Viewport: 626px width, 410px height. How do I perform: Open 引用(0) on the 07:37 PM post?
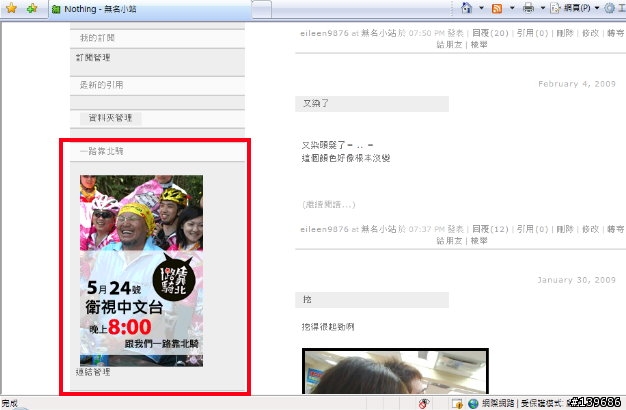[x=533, y=229]
